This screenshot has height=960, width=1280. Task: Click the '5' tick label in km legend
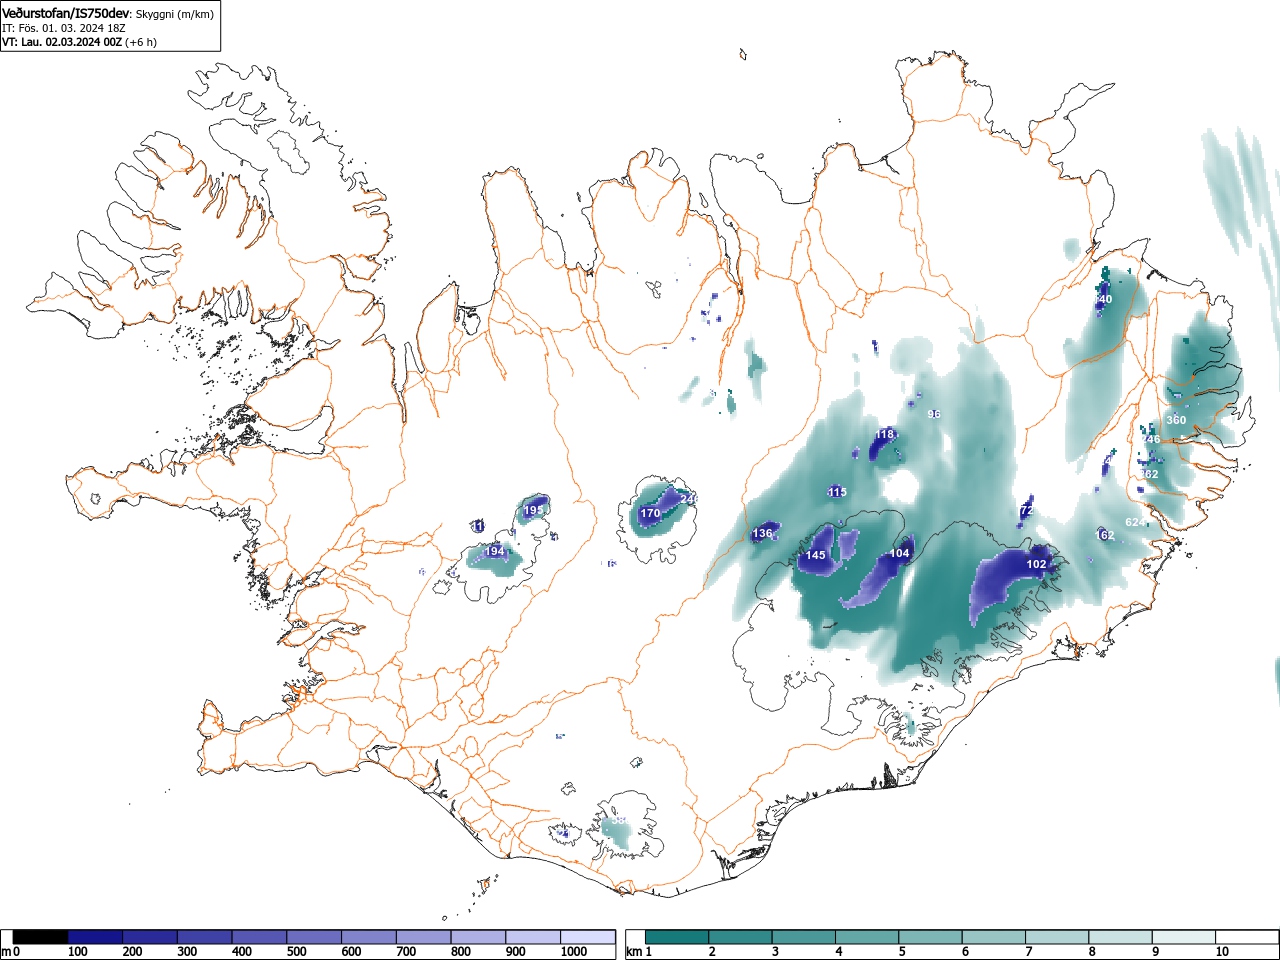tap(902, 952)
